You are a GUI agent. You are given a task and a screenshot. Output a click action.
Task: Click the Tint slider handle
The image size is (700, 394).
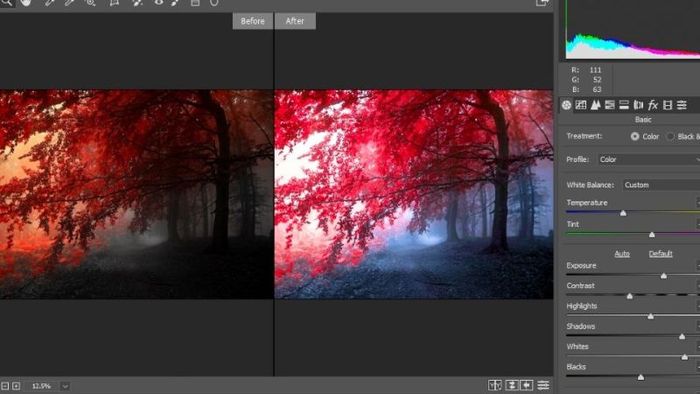click(x=652, y=234)
